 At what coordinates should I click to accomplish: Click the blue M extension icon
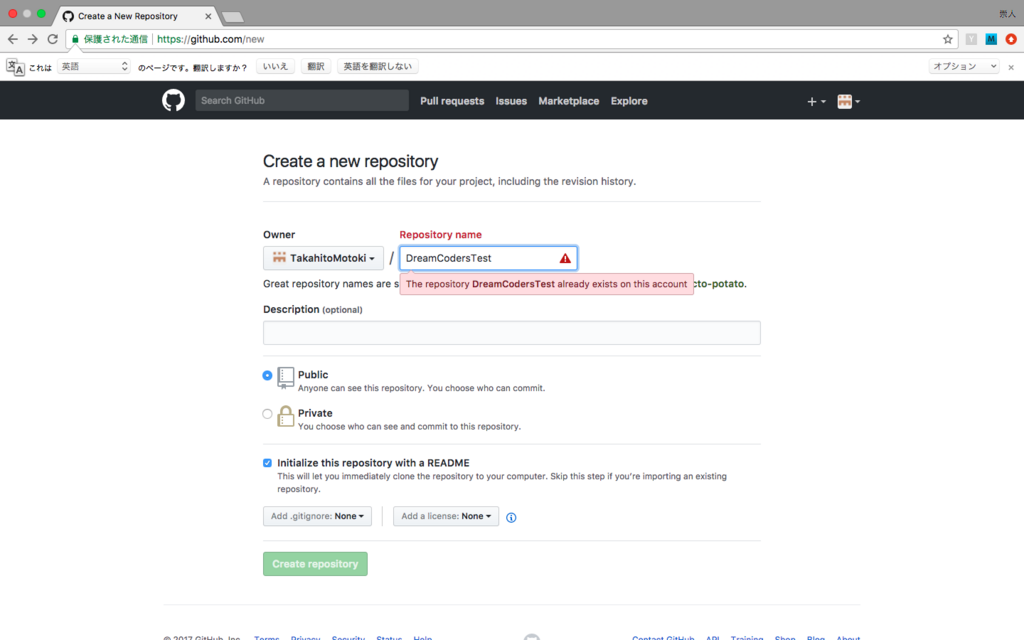991,39
